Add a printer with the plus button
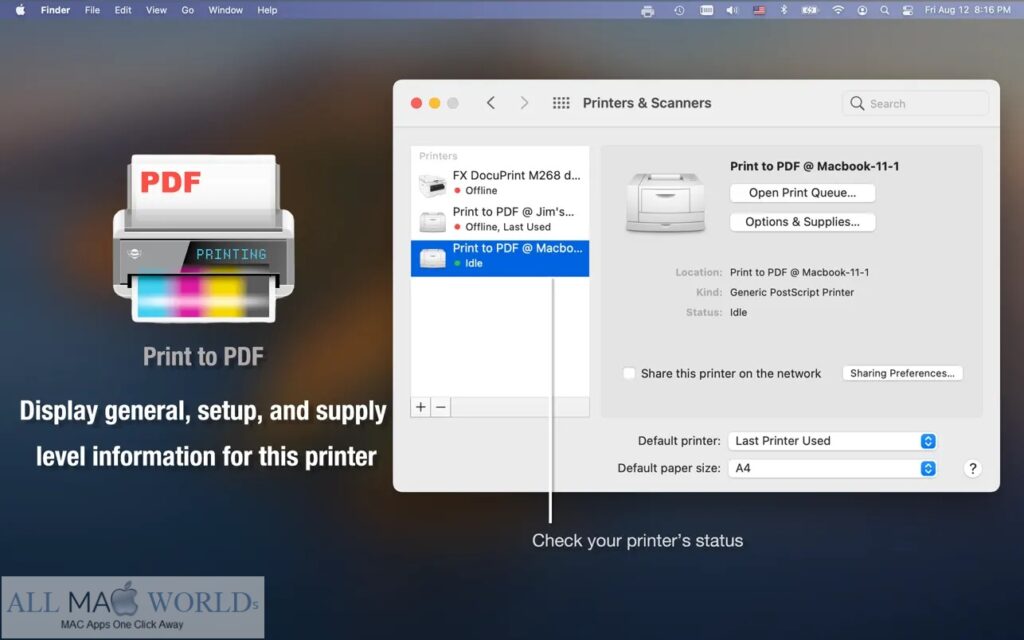The height and width of the screenshot is (640, 1024). 421,407
